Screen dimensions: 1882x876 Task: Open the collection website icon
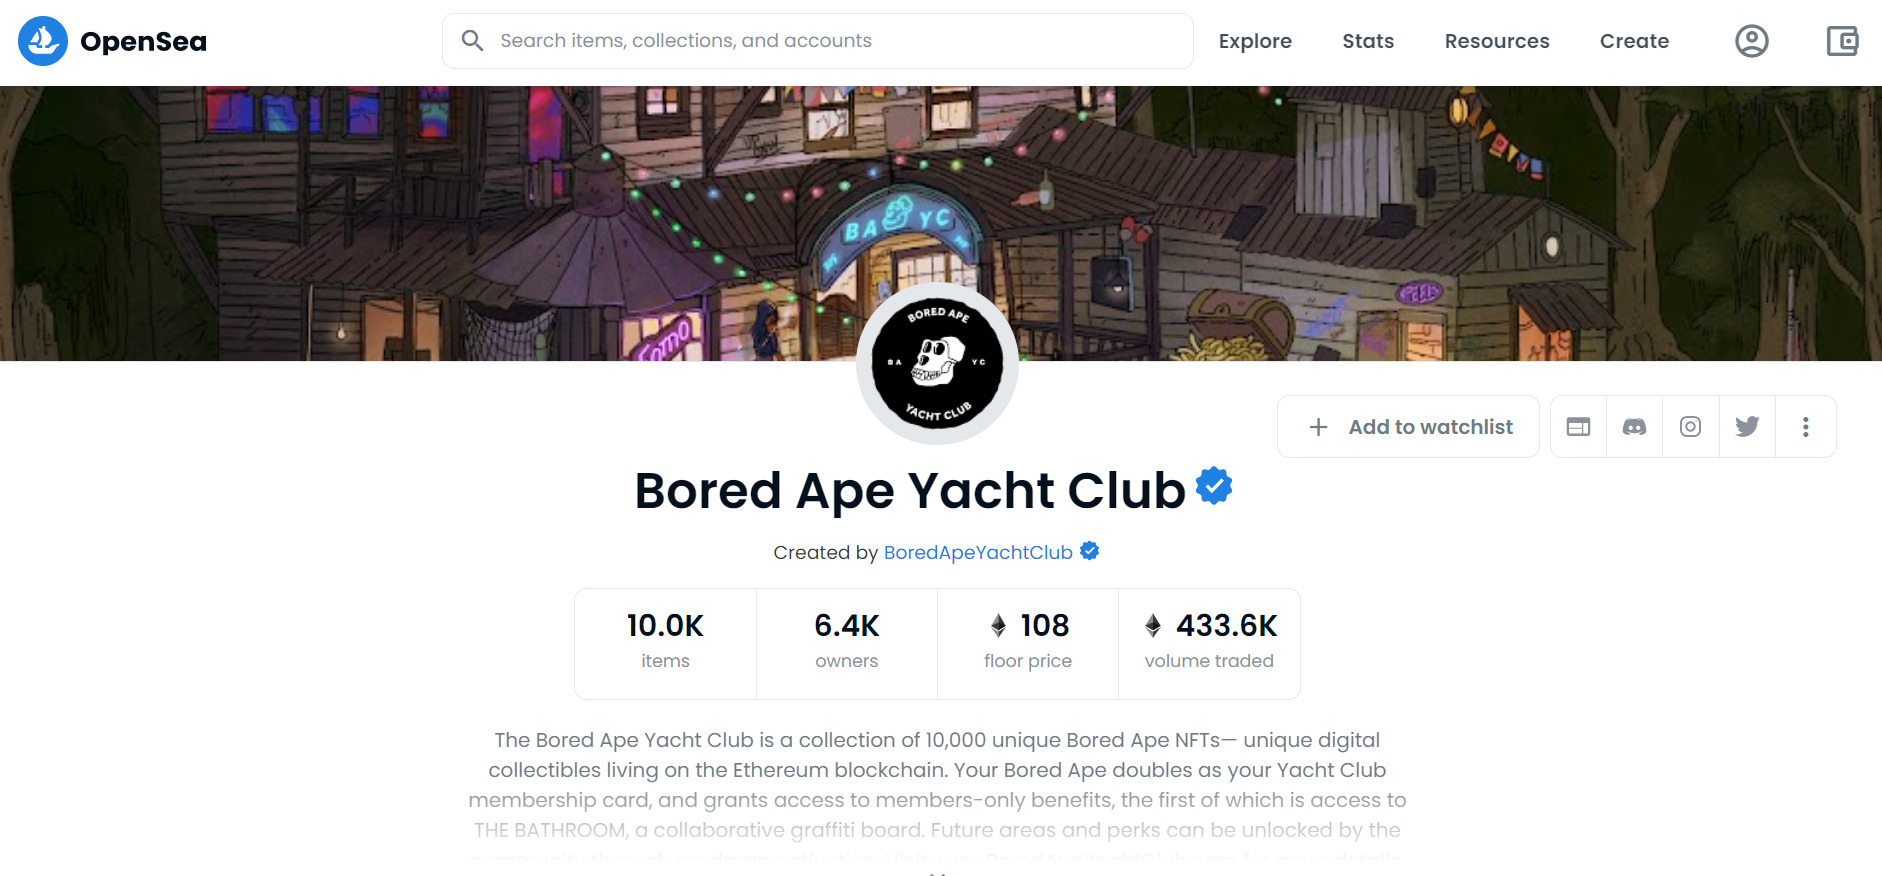click(x=1578, y=427)
